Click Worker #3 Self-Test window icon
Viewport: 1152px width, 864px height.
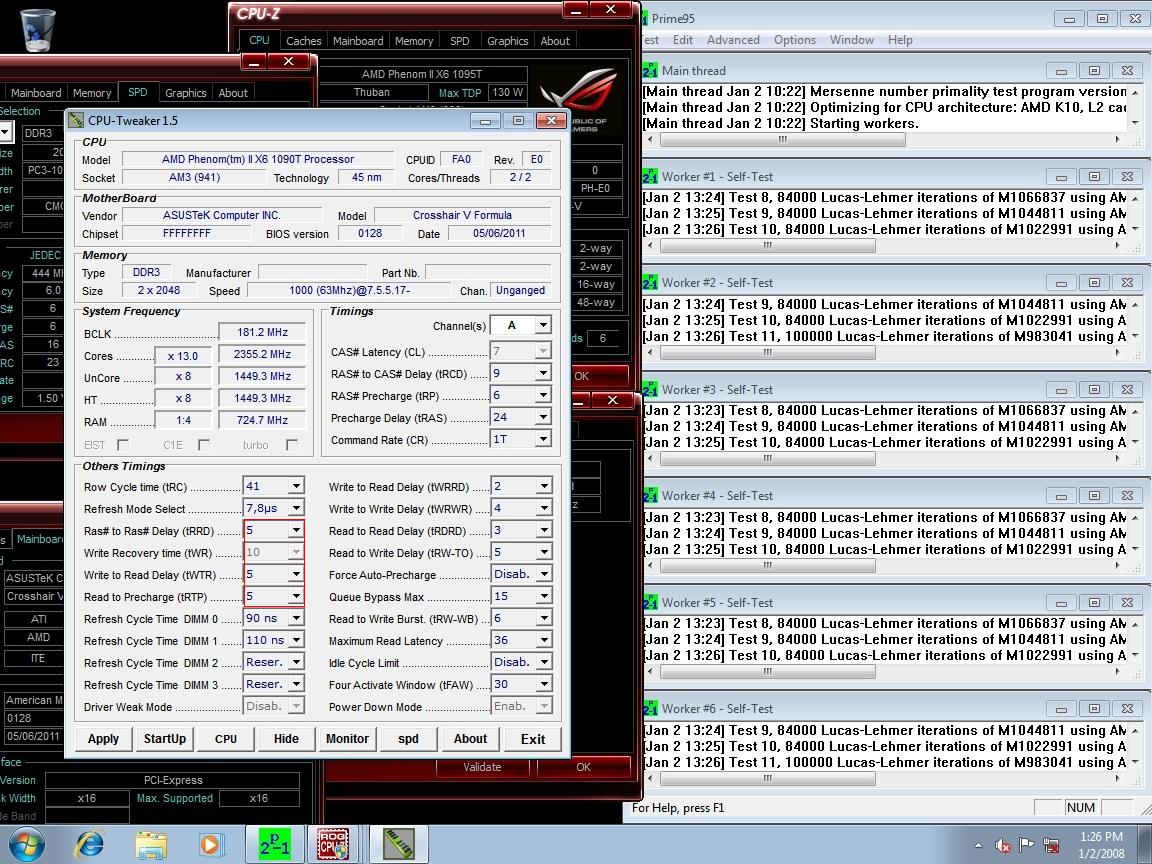coord(650,389)
